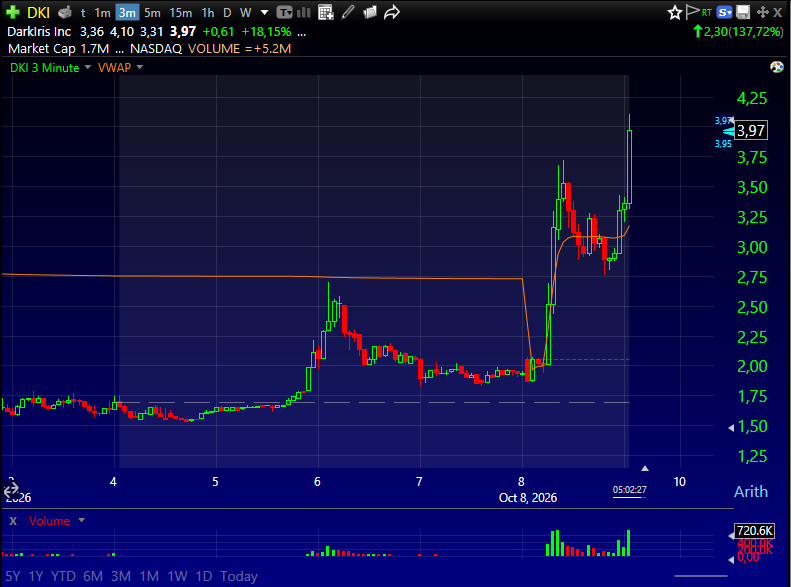This screenshot has height=587, width=791.
Task: Click the up triangle below the price scale
Action: pos(645,468)
